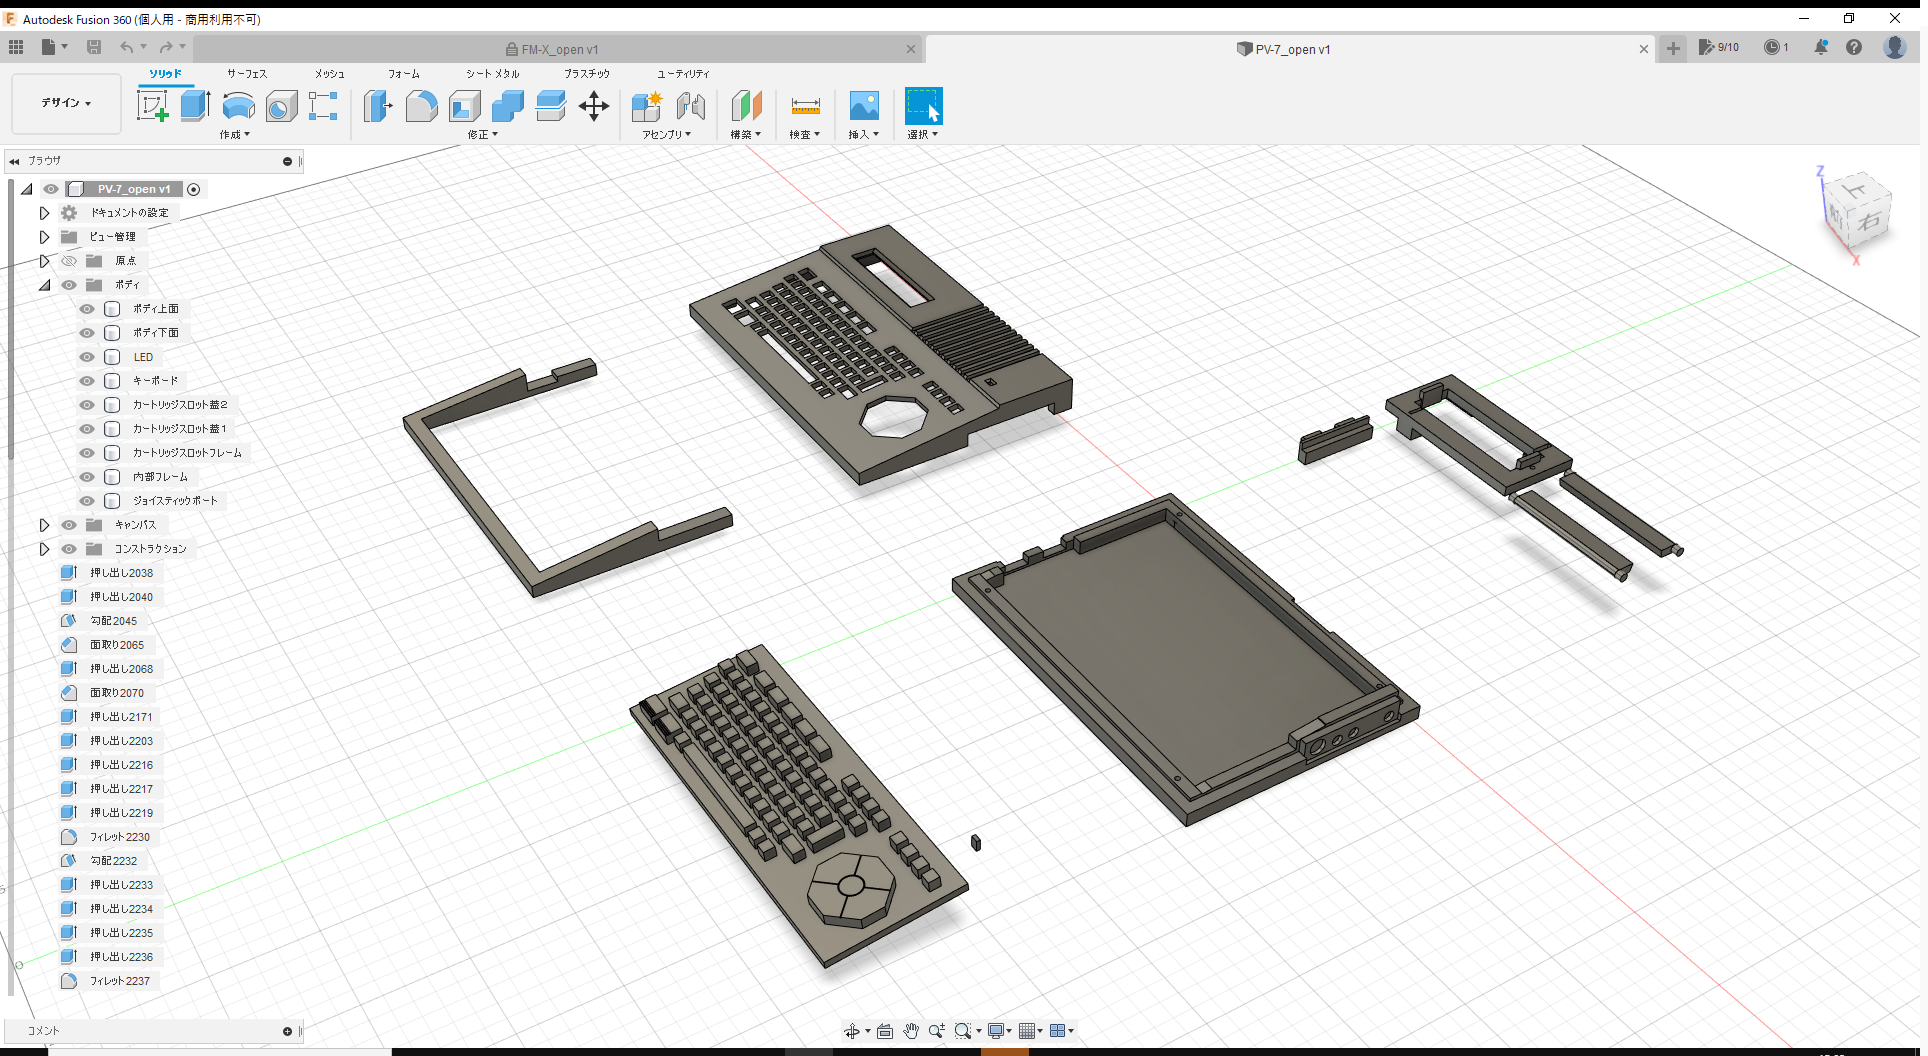Viewport: 1928px width, 1056px height.
Task: Open the デザイン workspace dropdown
Action: tap(65, 103)
